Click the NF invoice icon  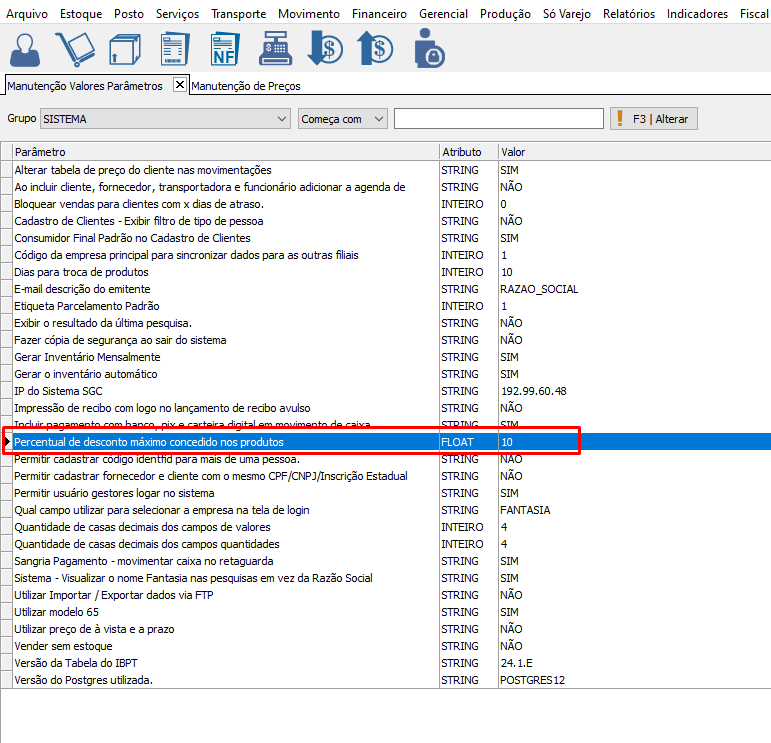pos(224,48)
